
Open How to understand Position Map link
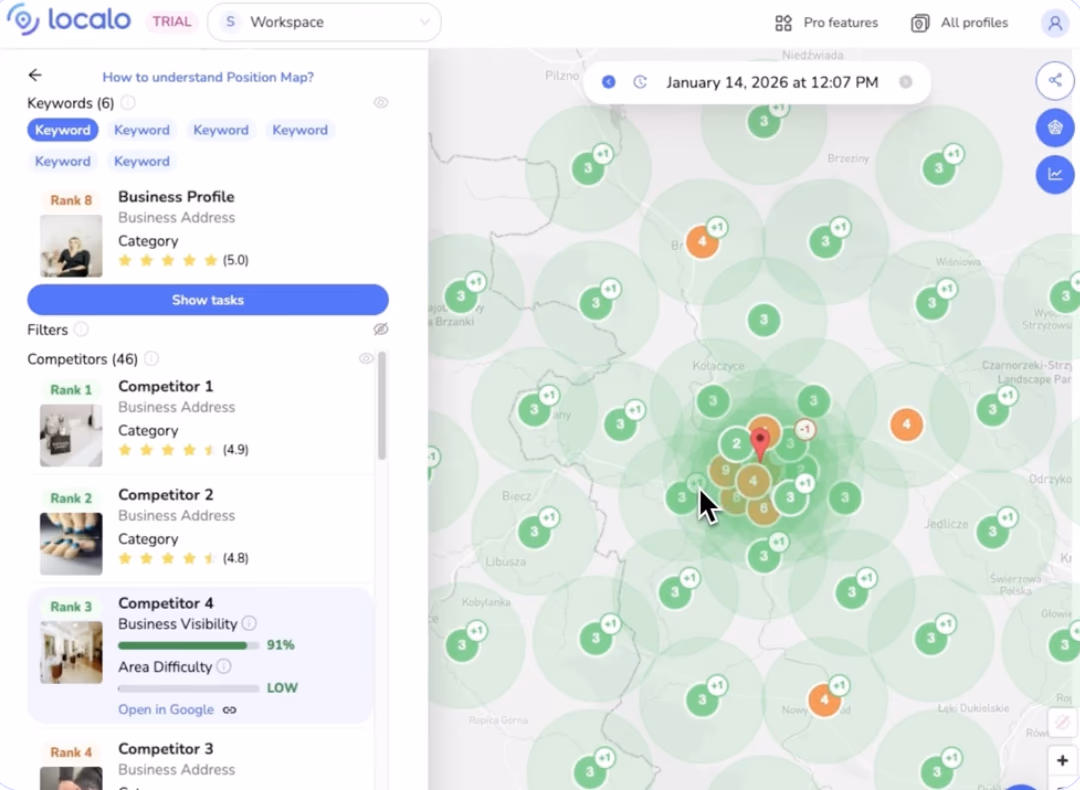pos(208,77)
